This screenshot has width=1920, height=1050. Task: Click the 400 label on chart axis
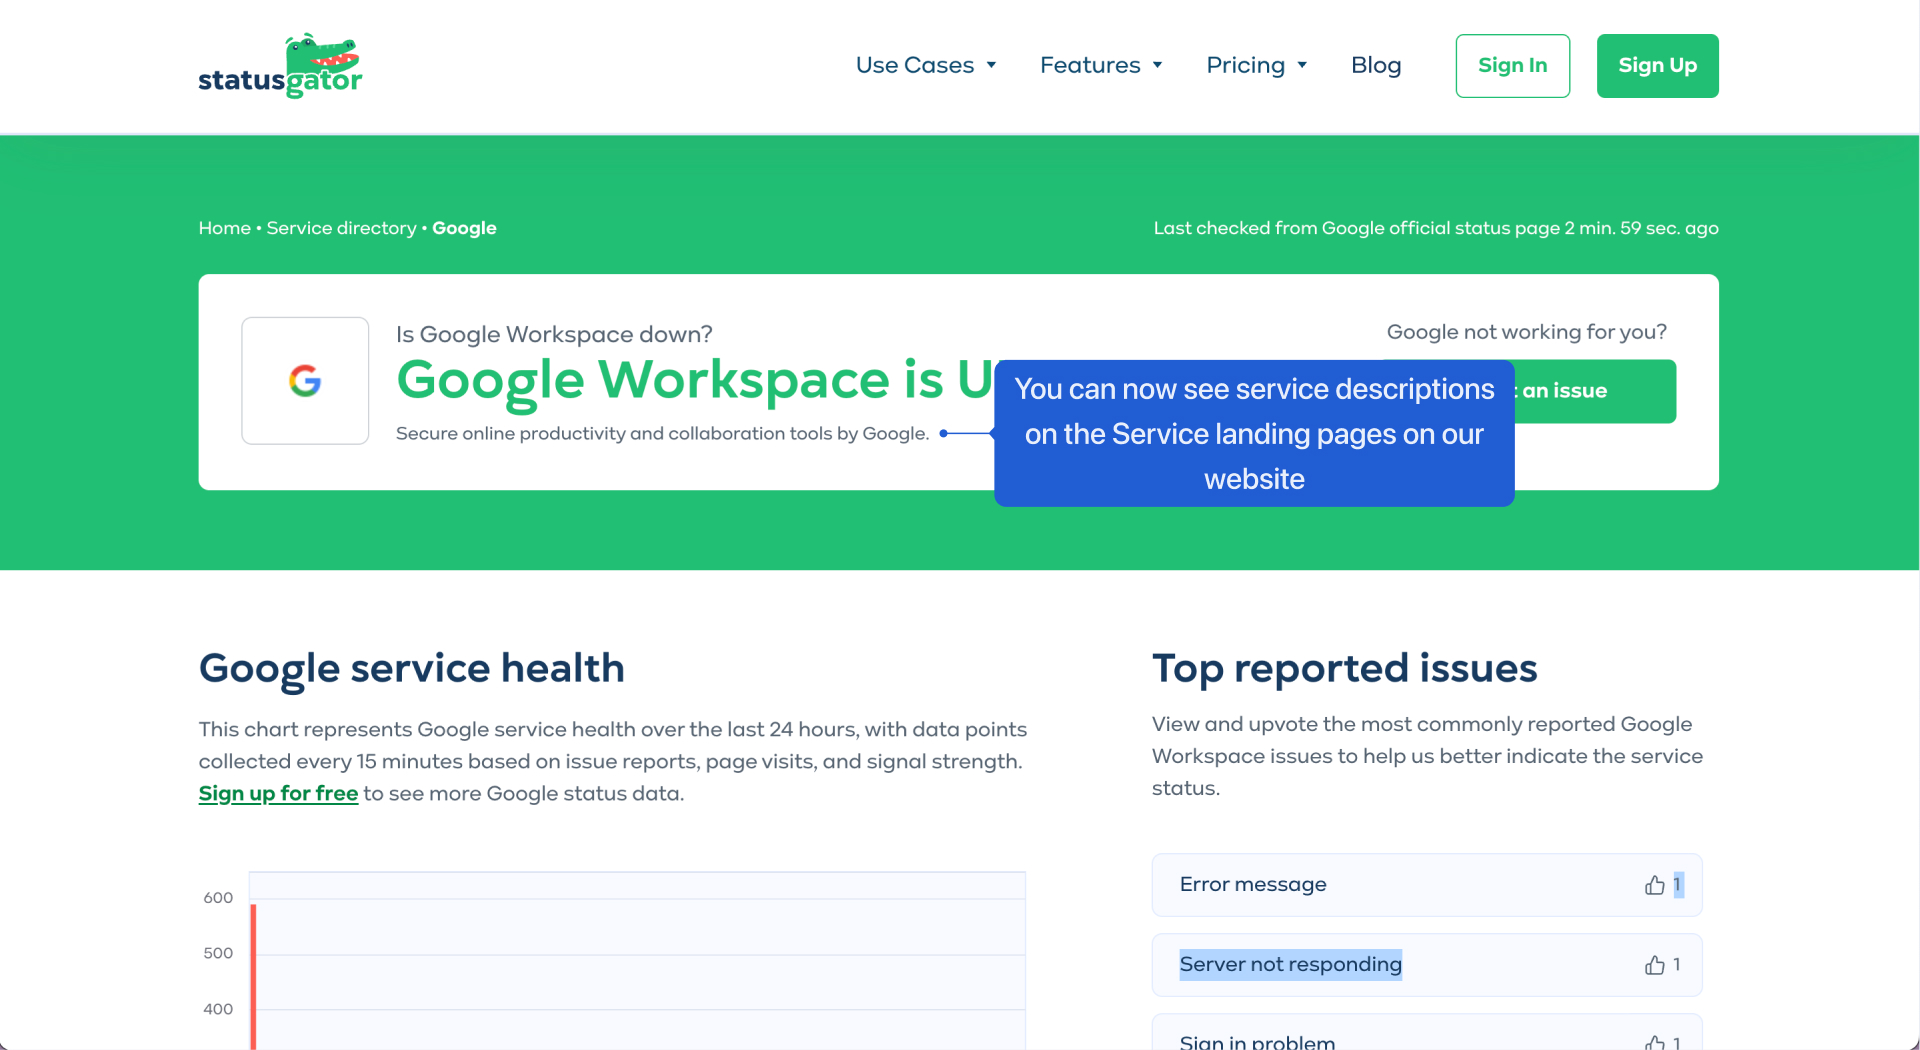tap(218, 1009)
